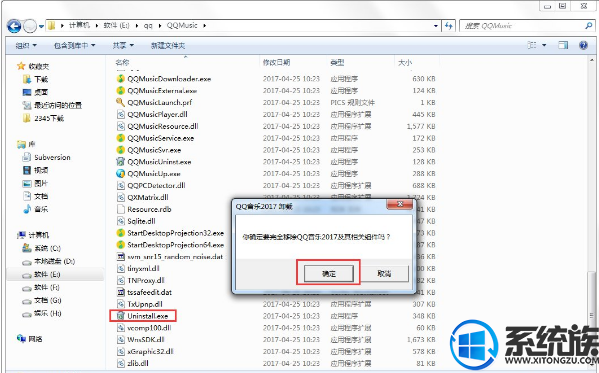Image resolution: width=599 pixels, height=373 pixels.
Task: Open the 组织 menu
Action: (26, 45)
